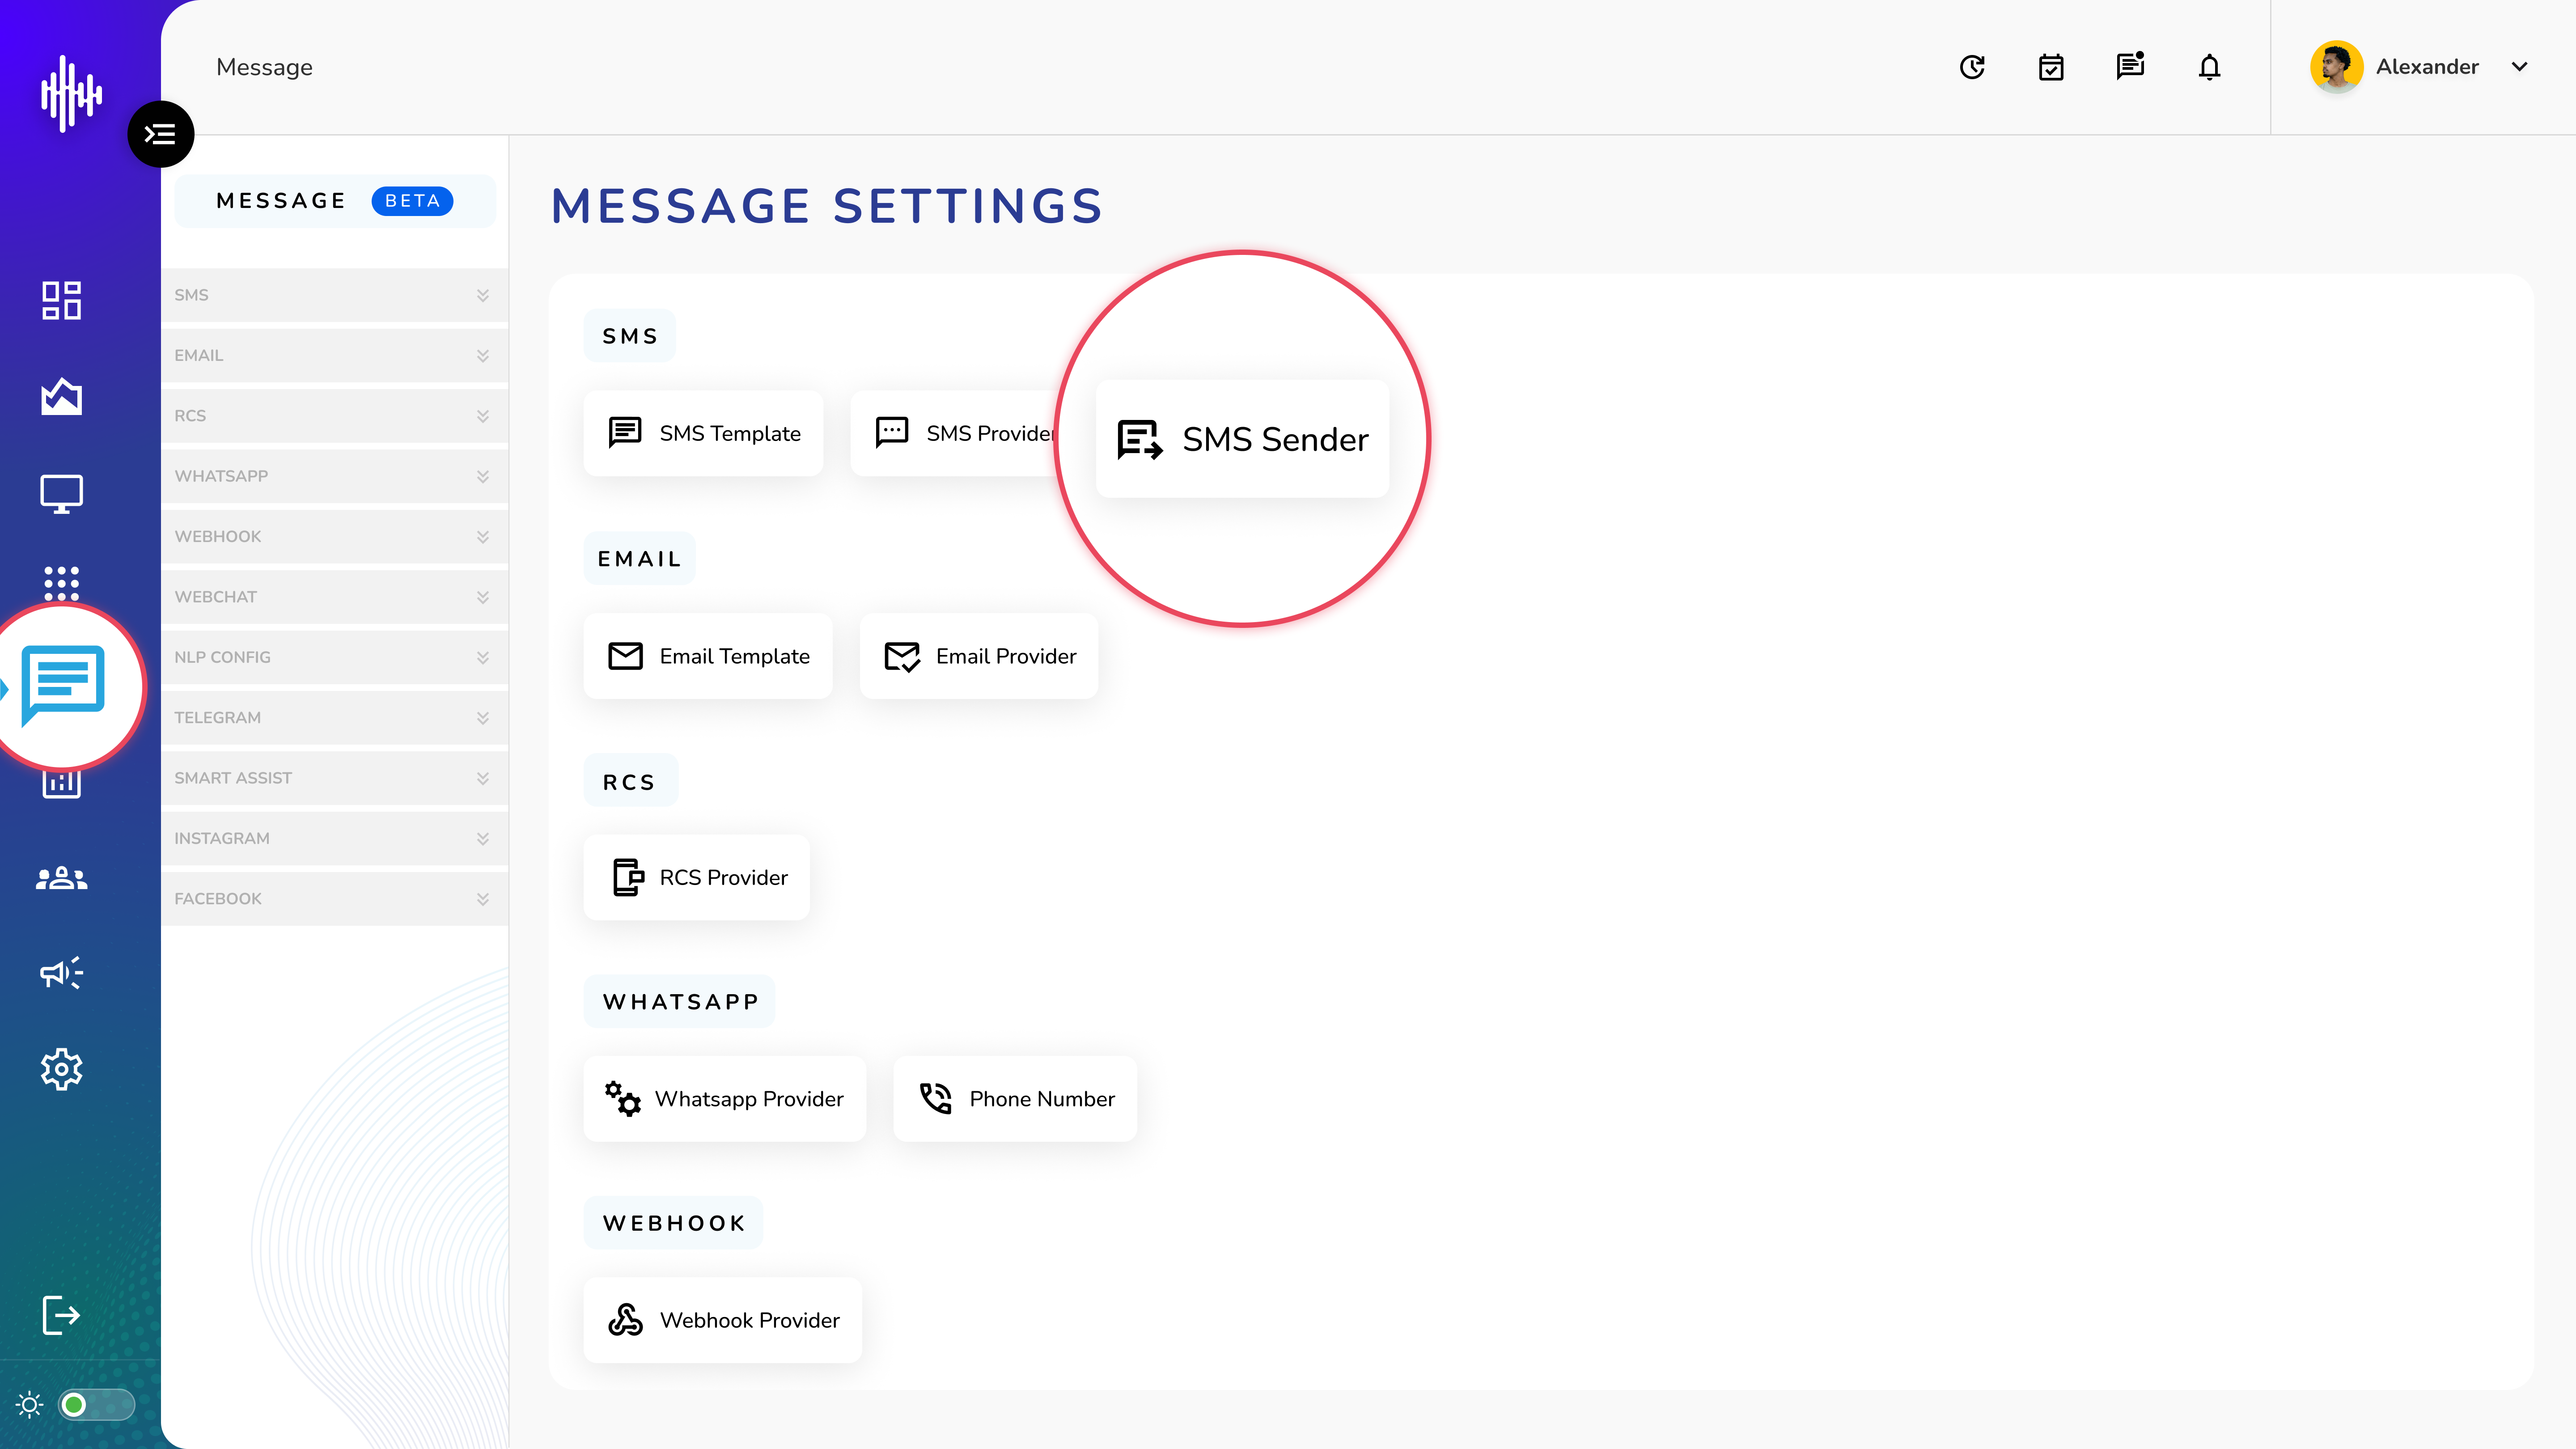This screenshot has width=2576, height=1449.
Task: Open the calendar check icon in header
Action: (x=2051, y=67)
